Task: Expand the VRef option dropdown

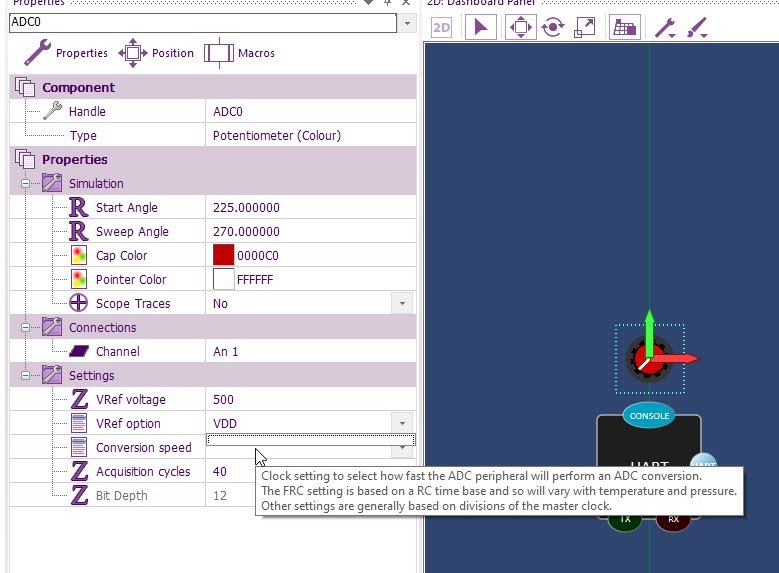Action: tap(402, 423)
